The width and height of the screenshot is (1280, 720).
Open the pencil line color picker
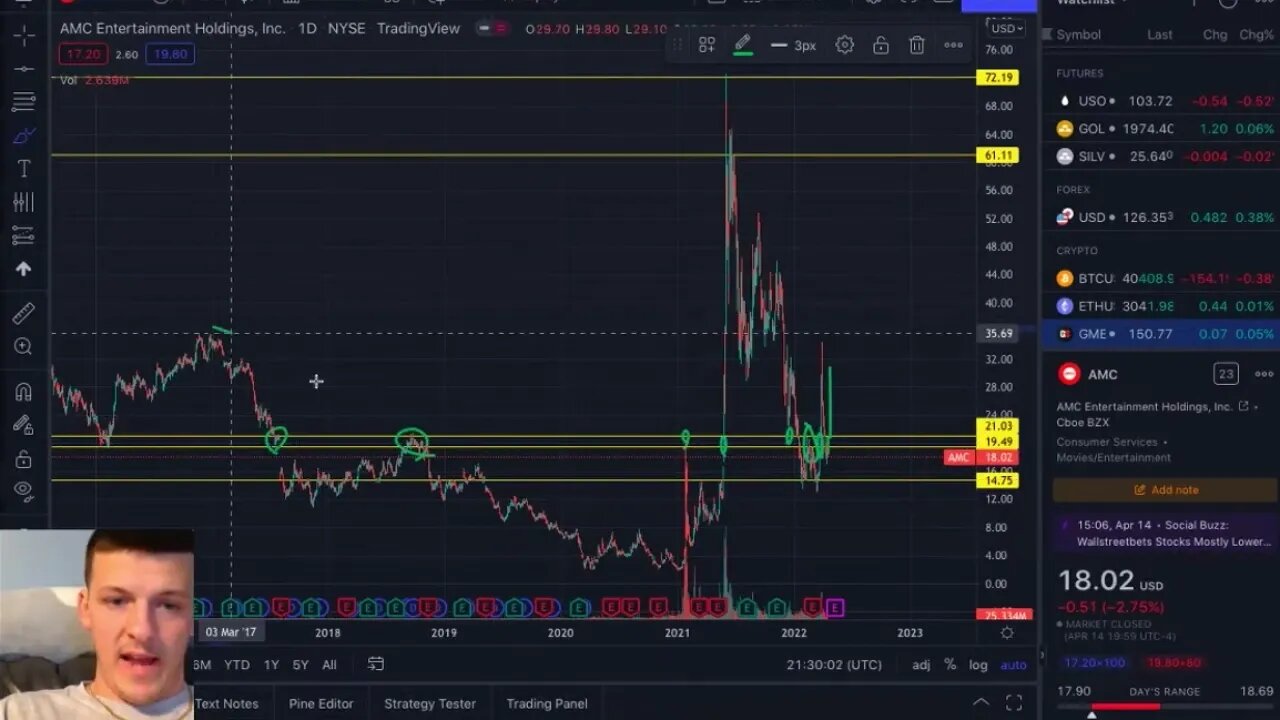click(x=743, y=45)
